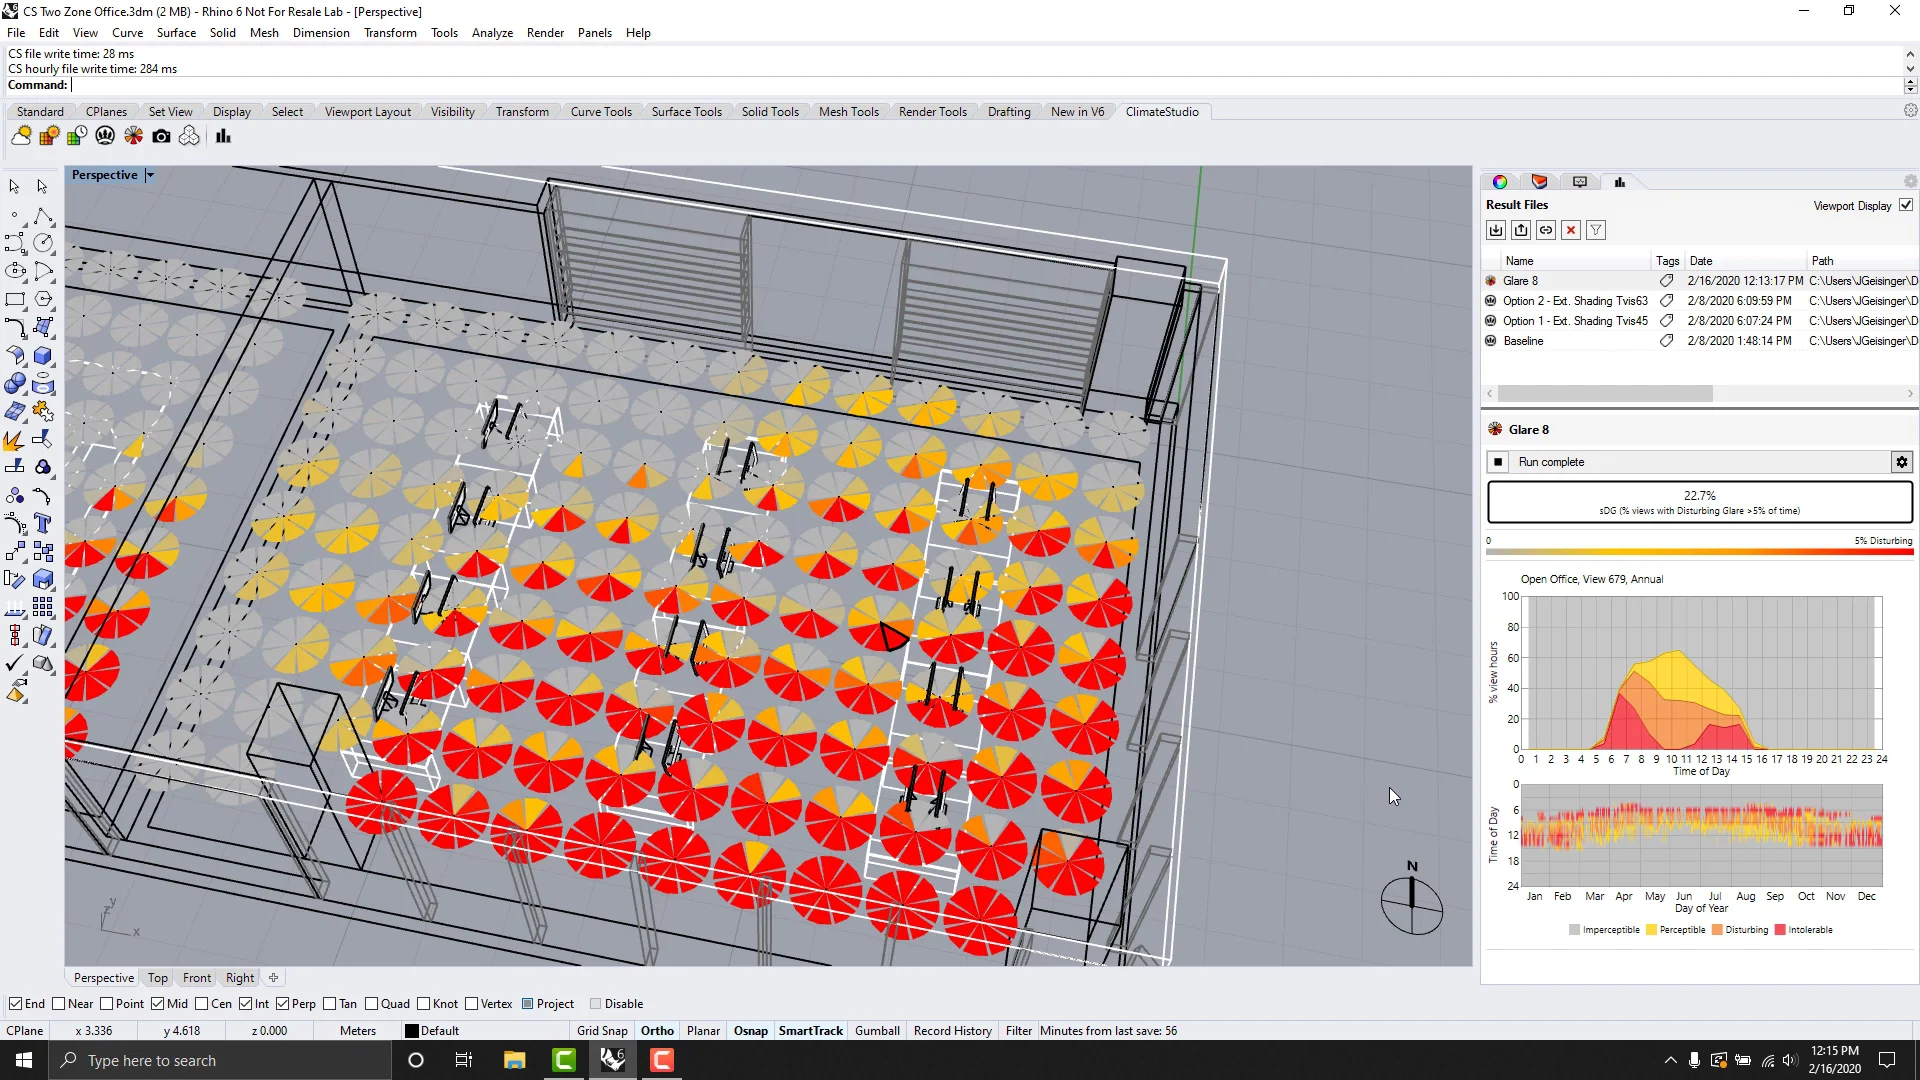Image resolution: width=1920 pixels, height=1080 pixels.
Task: Select the radiation map analysis icon
Action: click(x=49, y=136)
